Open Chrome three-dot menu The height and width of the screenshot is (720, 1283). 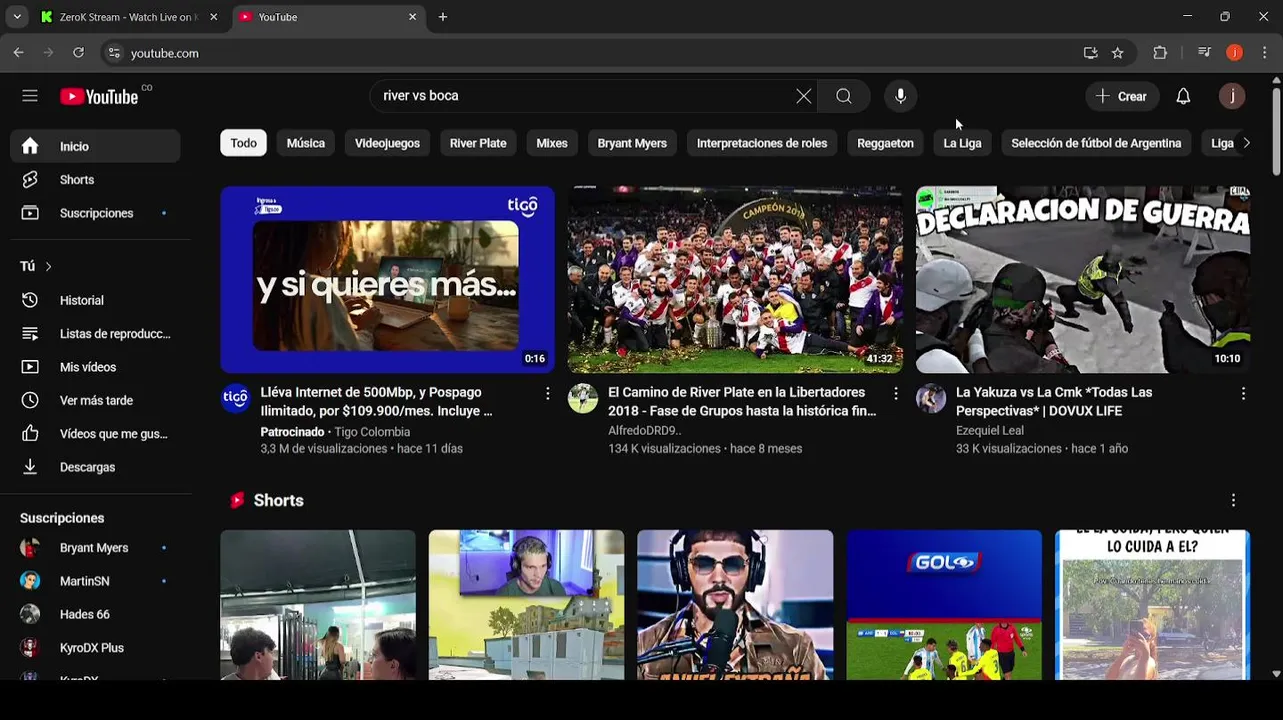pos(1264,53)
